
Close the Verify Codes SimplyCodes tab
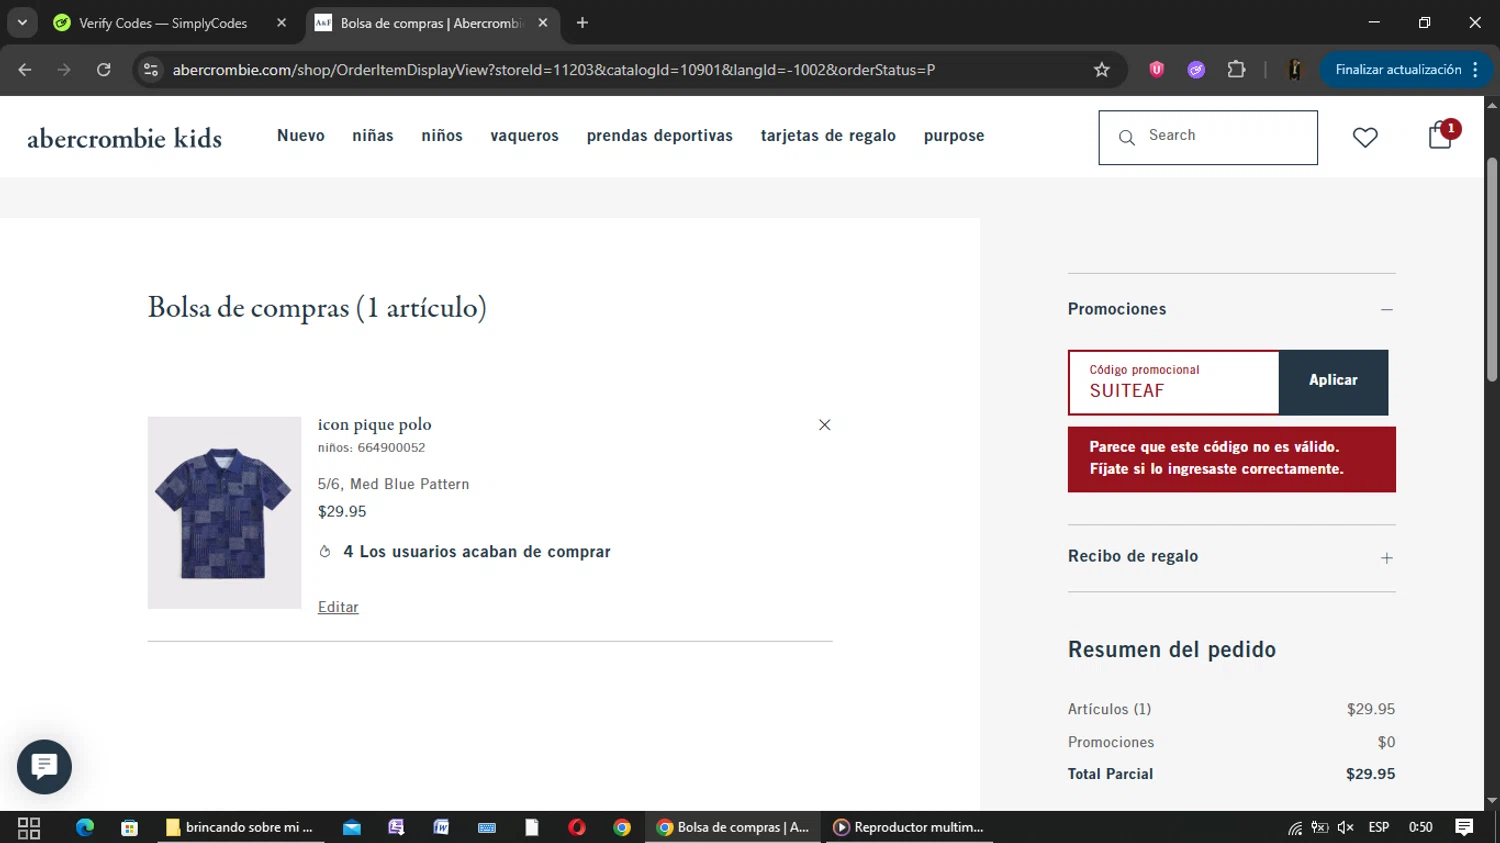point(281,23)
